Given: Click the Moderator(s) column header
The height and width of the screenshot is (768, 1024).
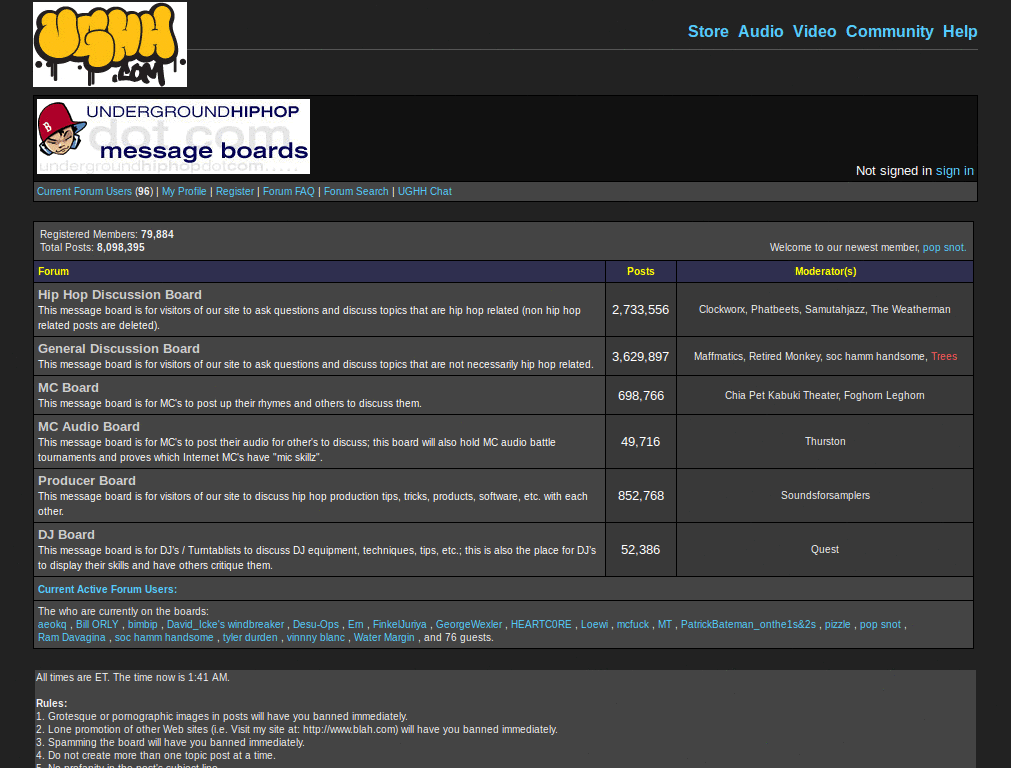Looking at the screenshot, I should pos(825,272).
